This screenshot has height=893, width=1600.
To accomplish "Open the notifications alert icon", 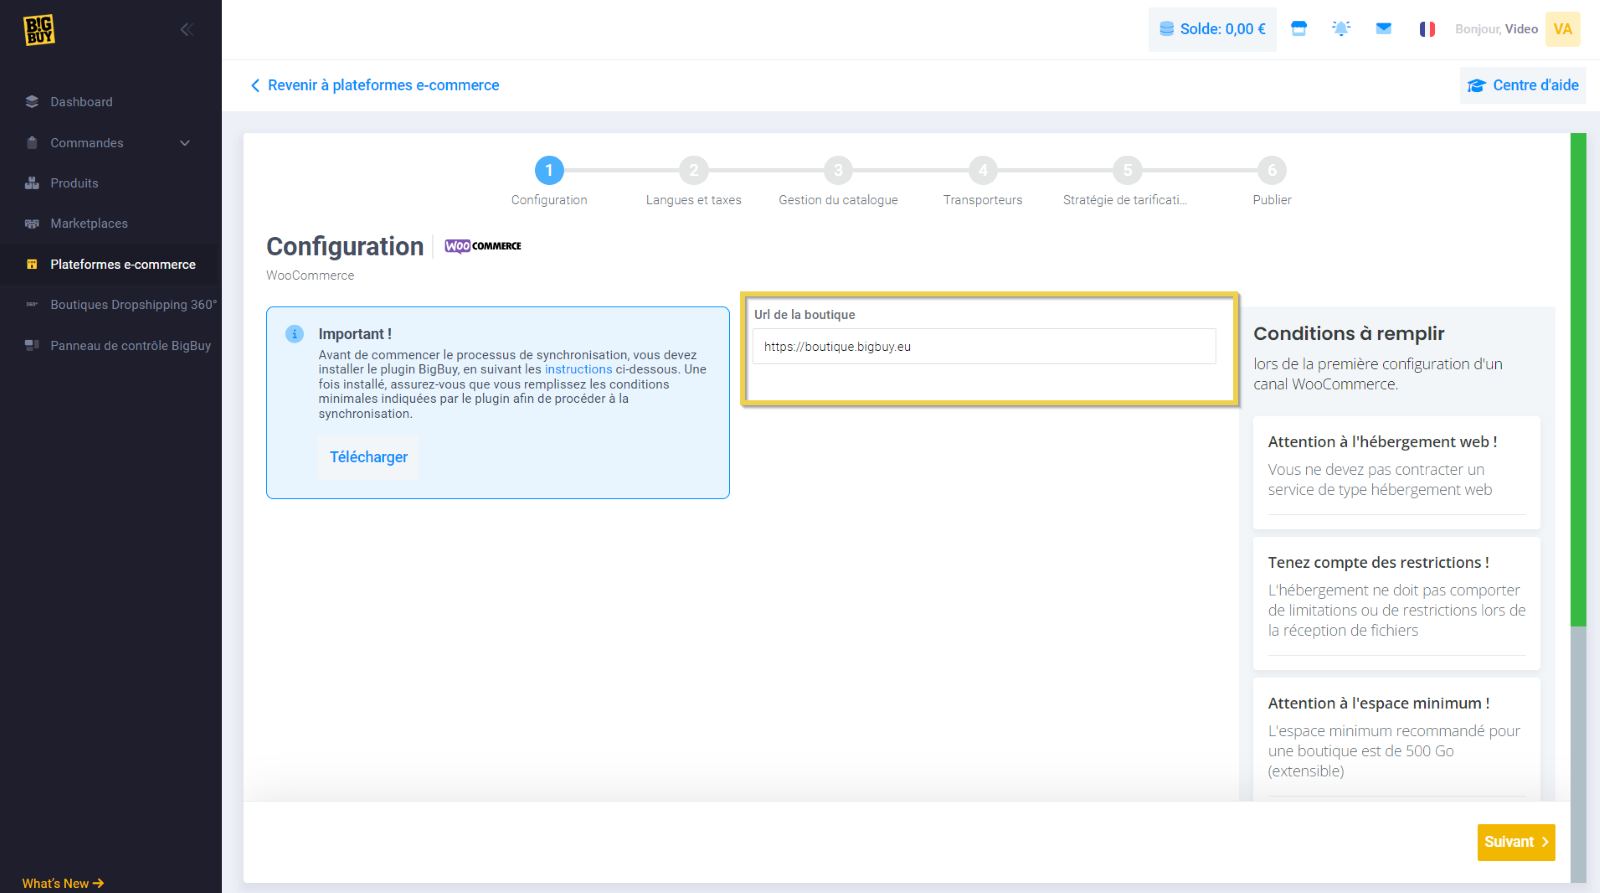I will 1341,29.
